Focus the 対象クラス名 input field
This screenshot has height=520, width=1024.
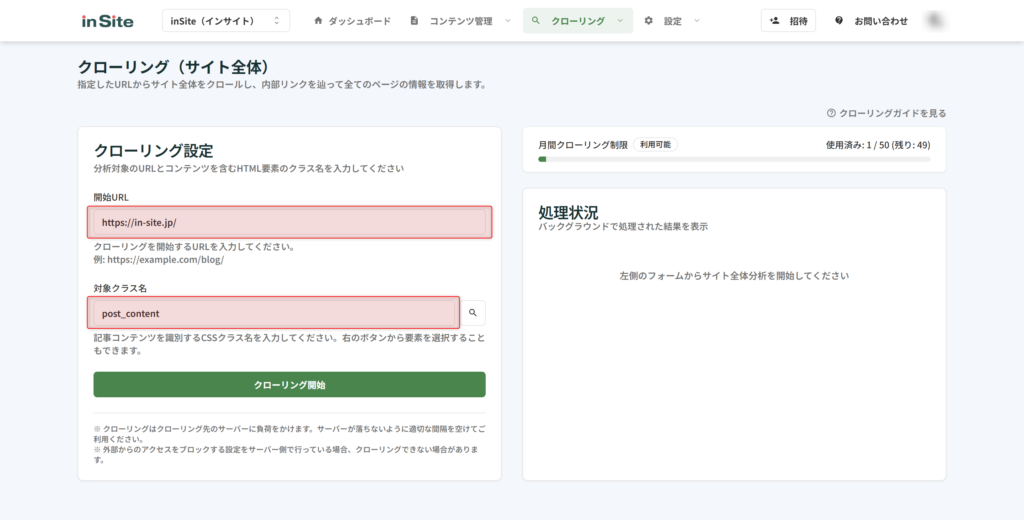coord(274,313)
